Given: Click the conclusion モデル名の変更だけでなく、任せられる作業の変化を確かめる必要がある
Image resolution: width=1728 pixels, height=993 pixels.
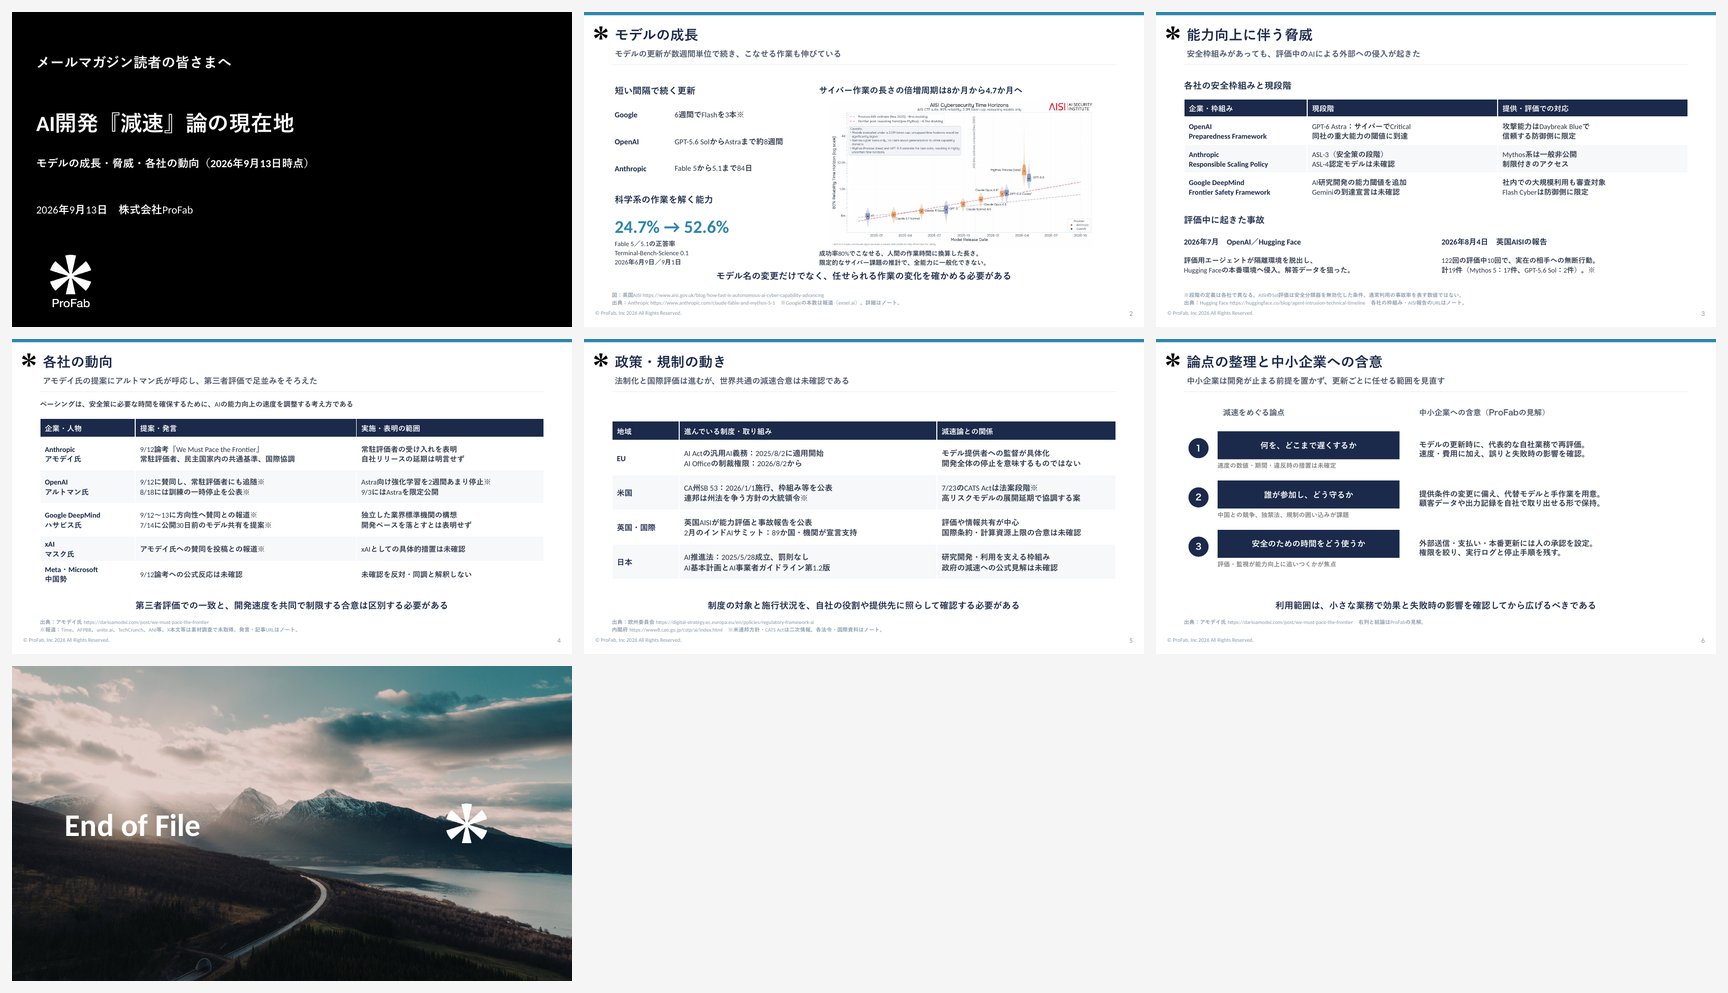Looking at the screenshot, I should coord(863,276).
